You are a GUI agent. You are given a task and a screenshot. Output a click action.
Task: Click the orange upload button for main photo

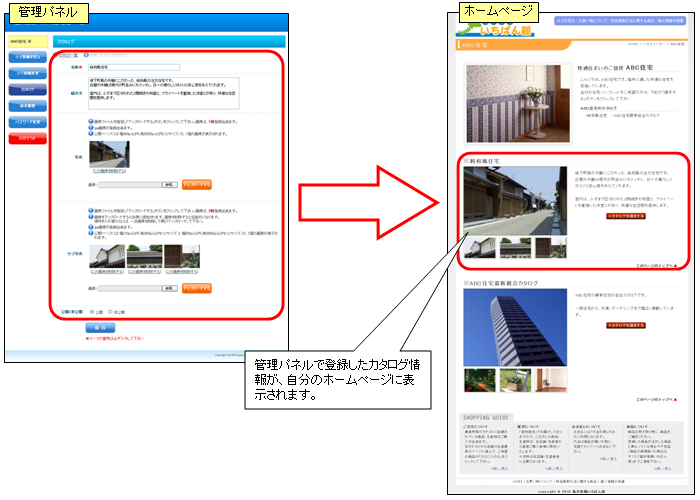tap(197, 184)
